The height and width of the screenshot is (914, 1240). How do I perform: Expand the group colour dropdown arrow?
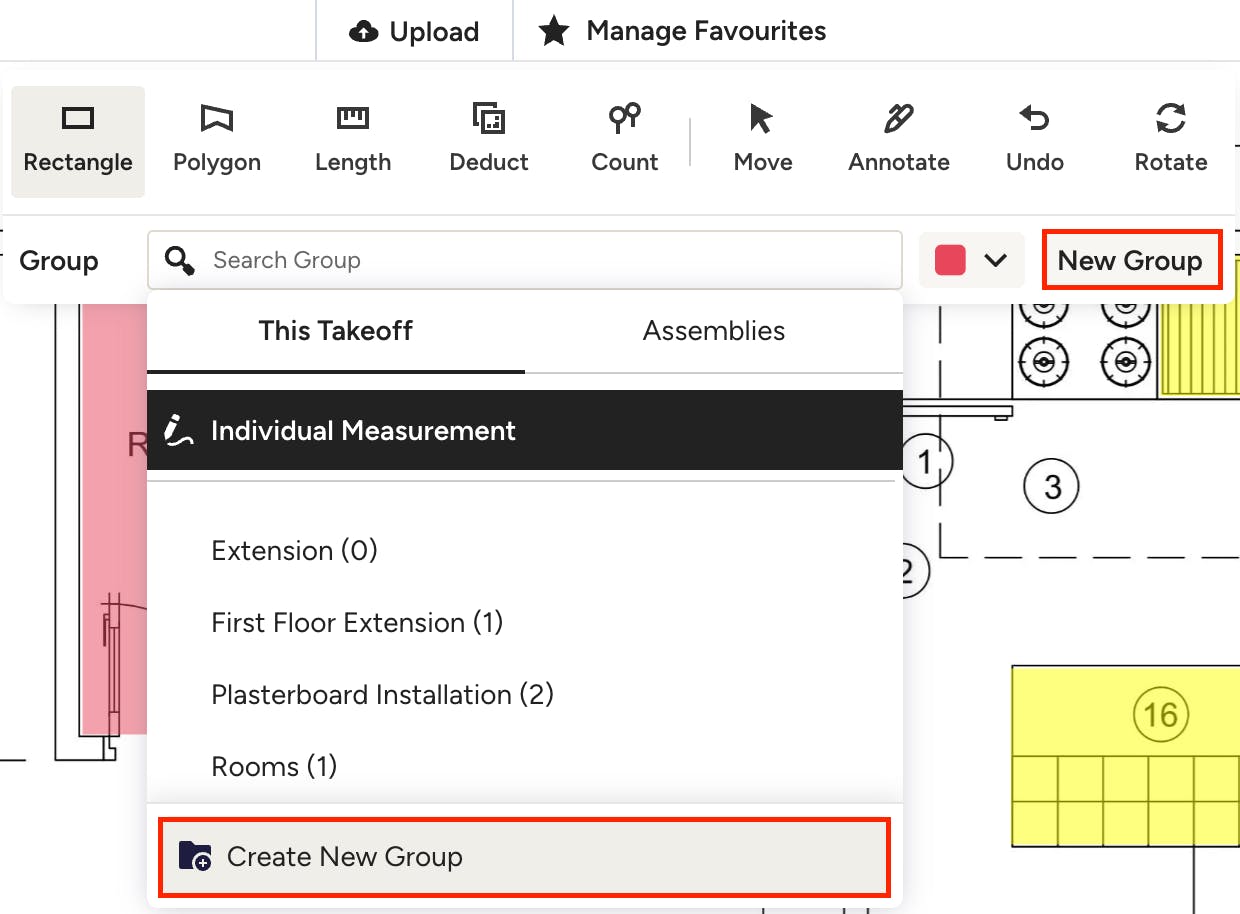tap(995, 261)
